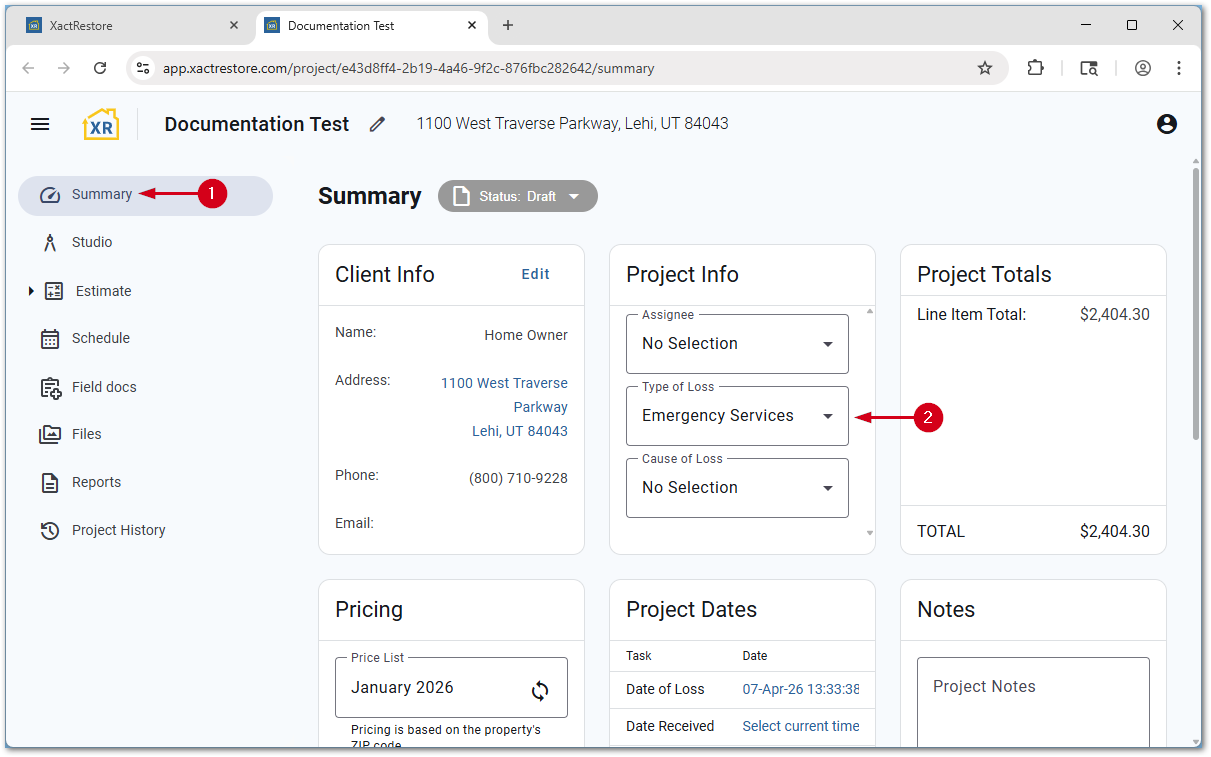The image size is (1211, 757).
Task: Bookmark this page with the star icon
Action: 985,68
